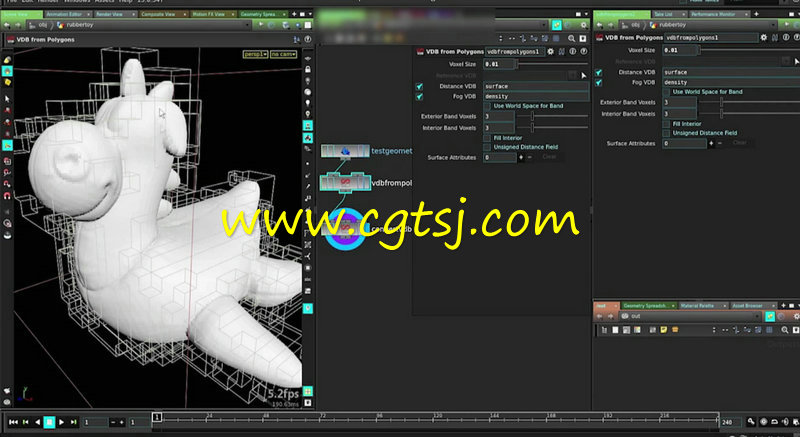Image resolution: width=800 pixels, height=437 pixels.
Task: Open the gear menu in the right parameter pane
Action: pos(764,37)
